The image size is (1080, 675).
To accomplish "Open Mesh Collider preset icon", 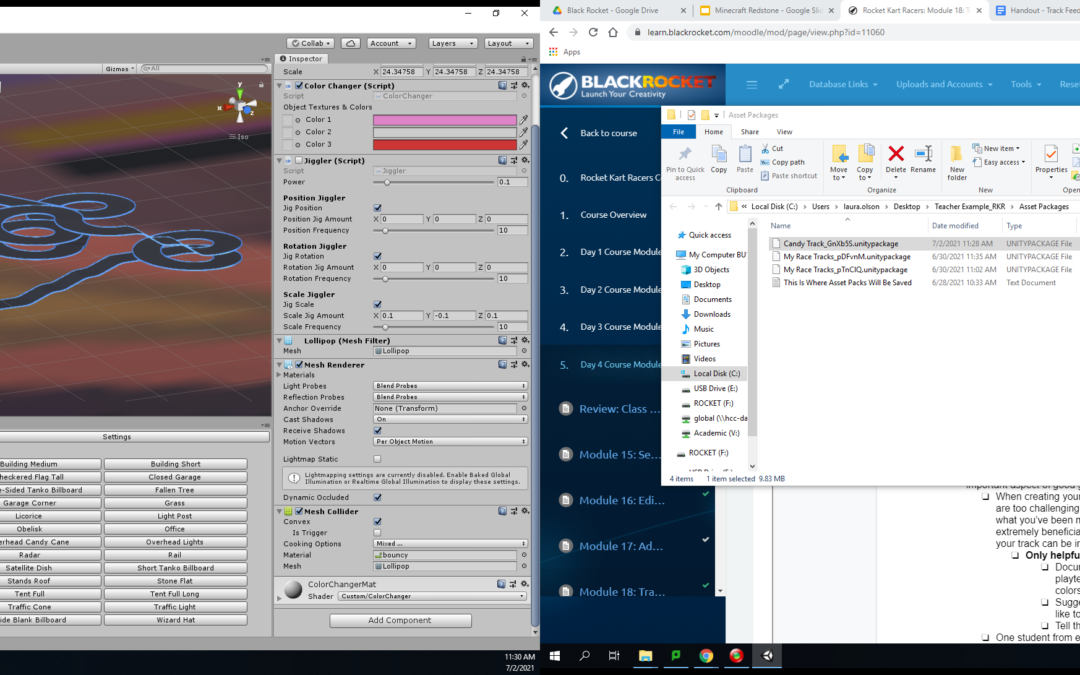I will (514, 511).
